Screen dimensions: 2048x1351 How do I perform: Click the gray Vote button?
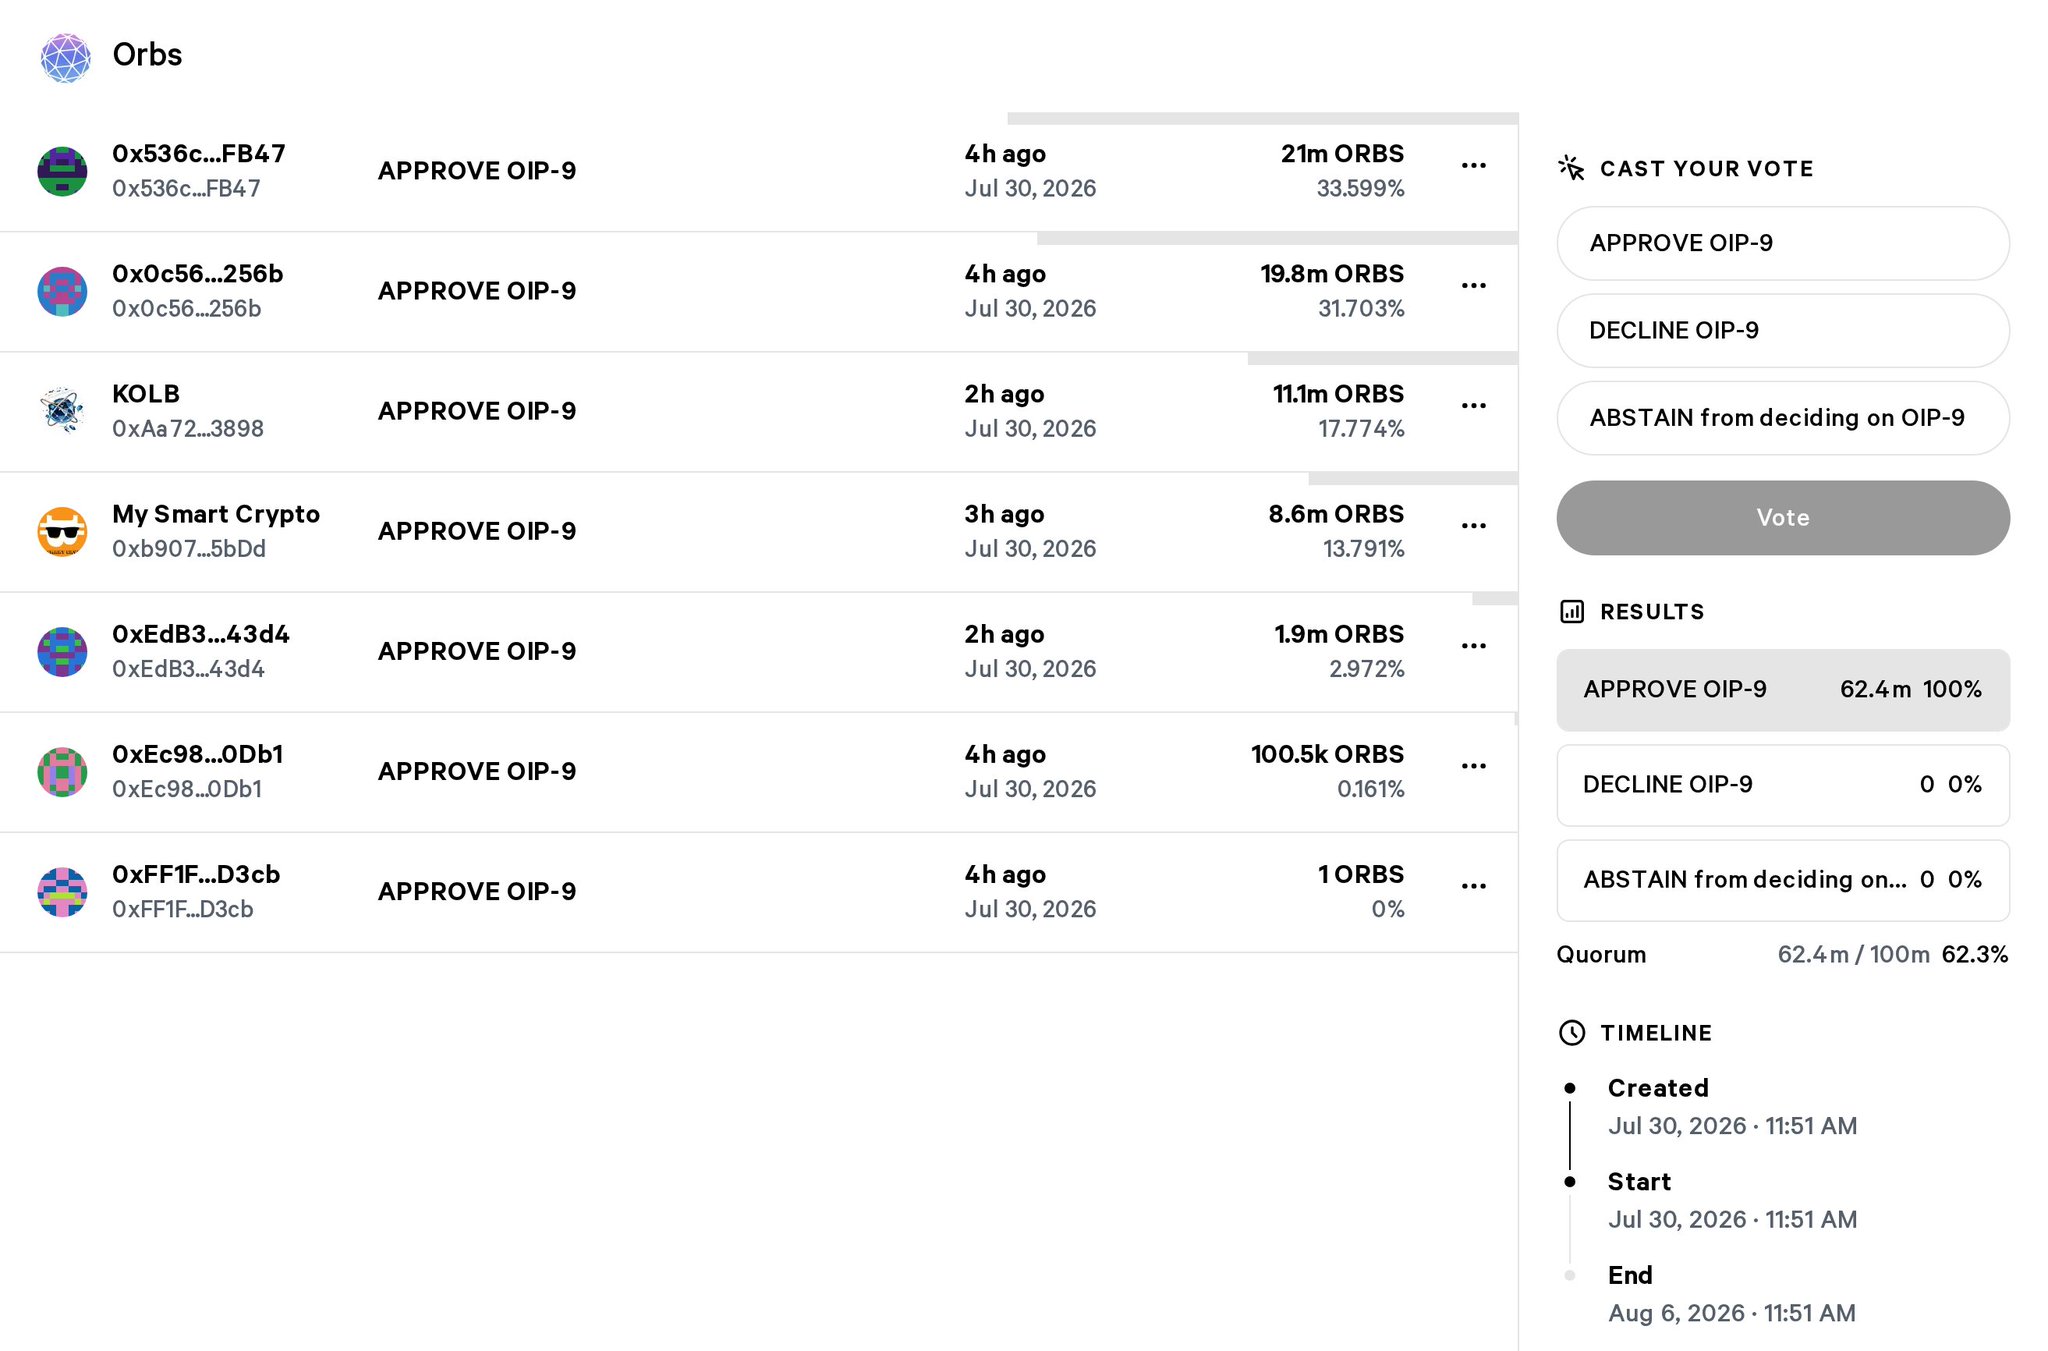click(x=1783, y=518)
